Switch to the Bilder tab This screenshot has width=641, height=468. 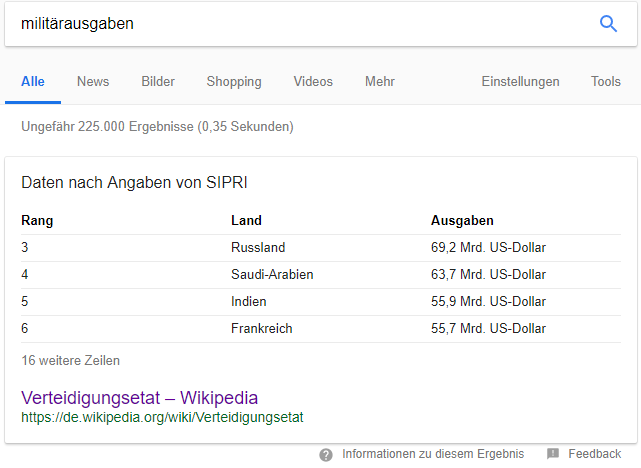point(158,82)
